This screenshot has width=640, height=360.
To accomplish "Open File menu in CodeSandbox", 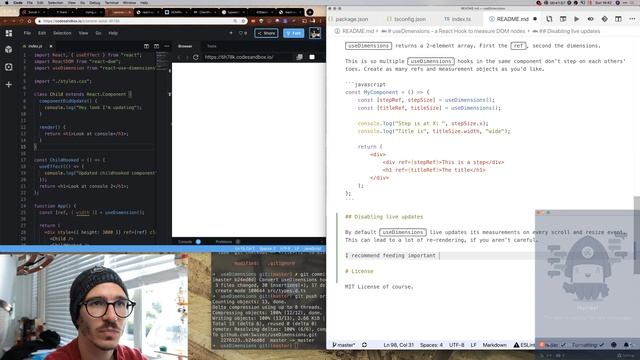I will [27, 33].
